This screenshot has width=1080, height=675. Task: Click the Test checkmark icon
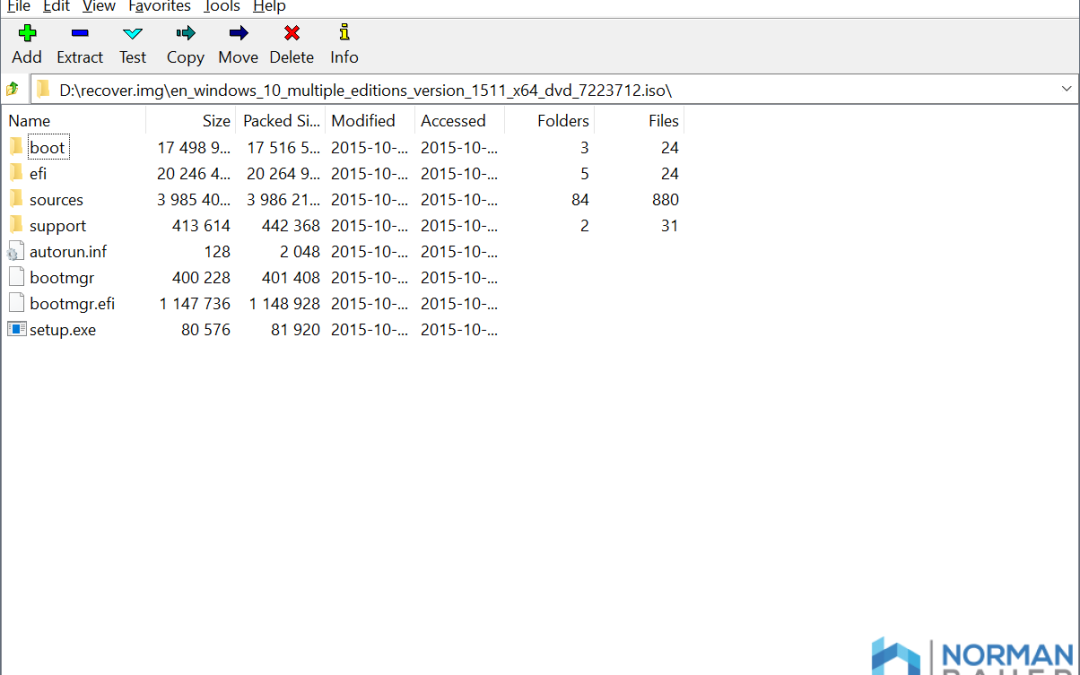pos(132,33)
